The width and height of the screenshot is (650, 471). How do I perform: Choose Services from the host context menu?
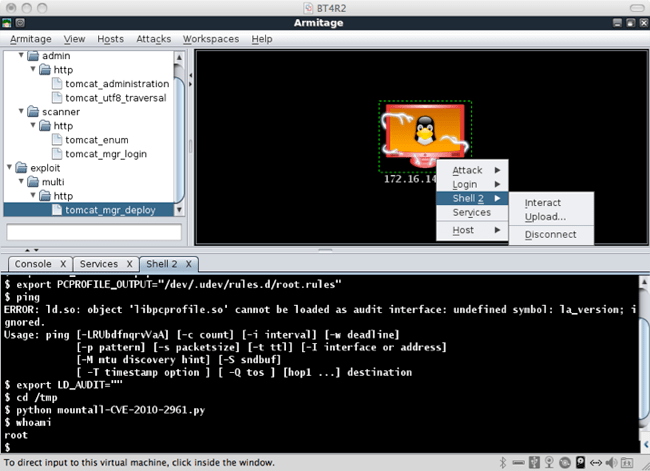(x=472, y=212)
